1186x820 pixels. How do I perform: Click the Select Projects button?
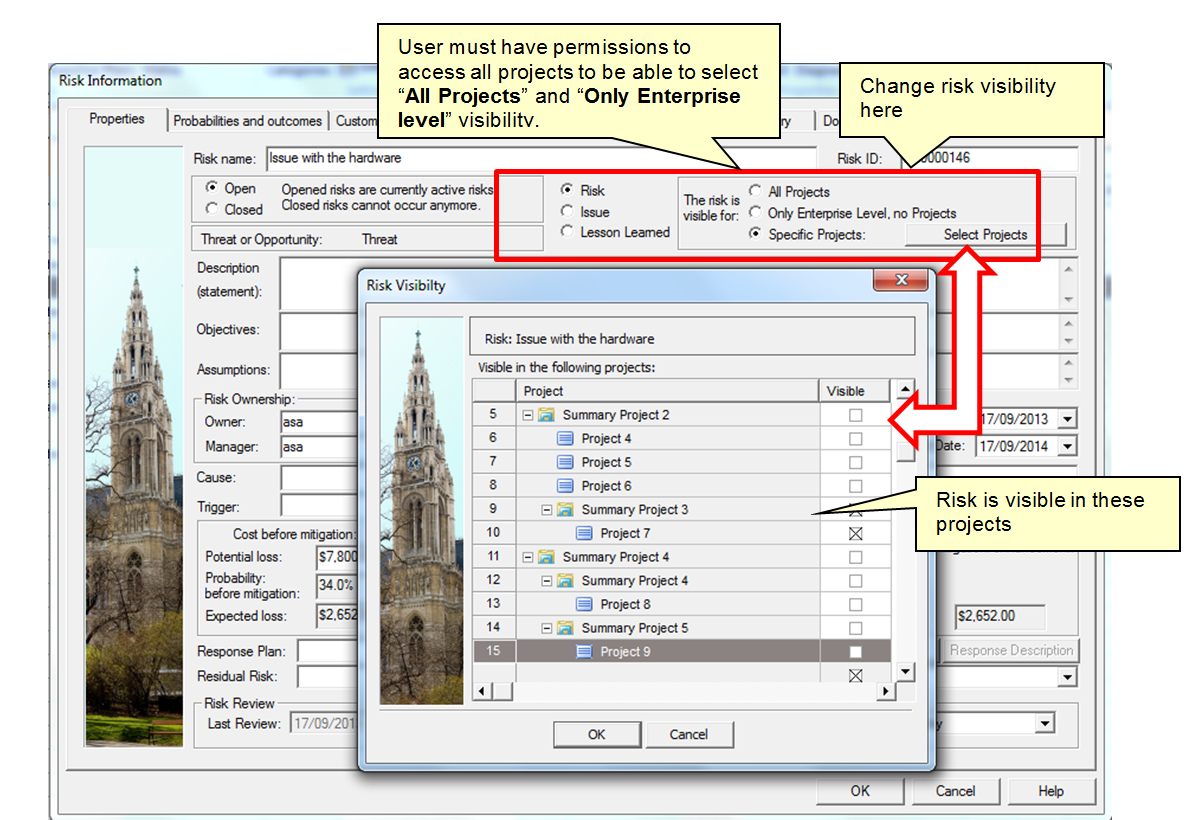985,235
